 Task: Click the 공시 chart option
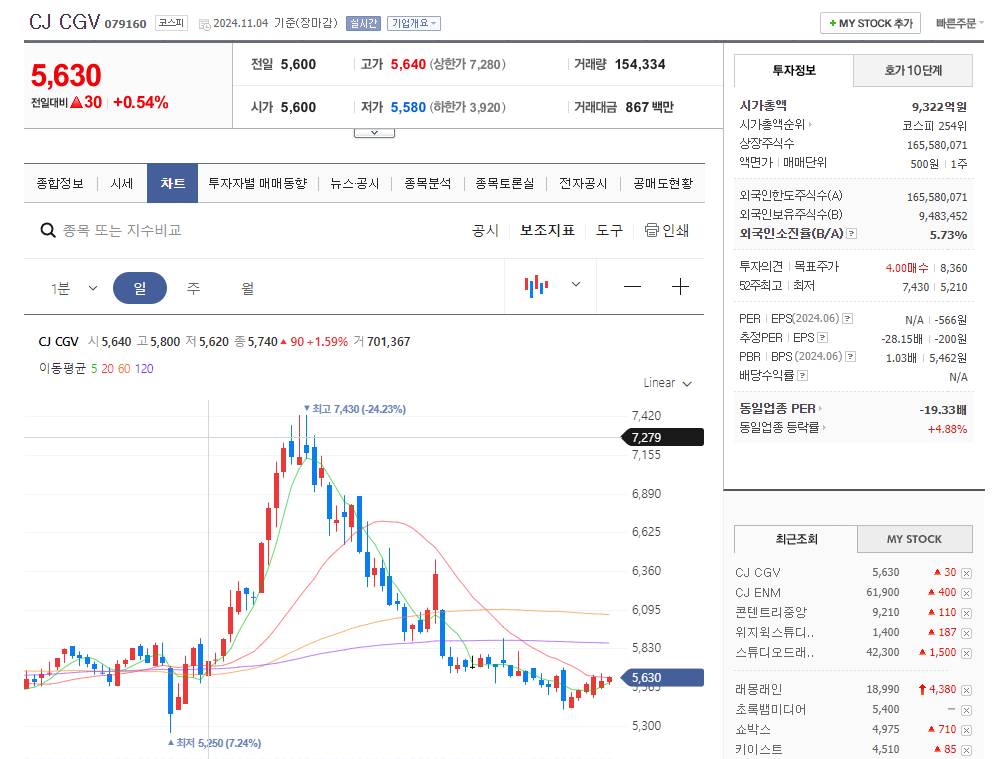pyautogui.click(x=485, y=230)
